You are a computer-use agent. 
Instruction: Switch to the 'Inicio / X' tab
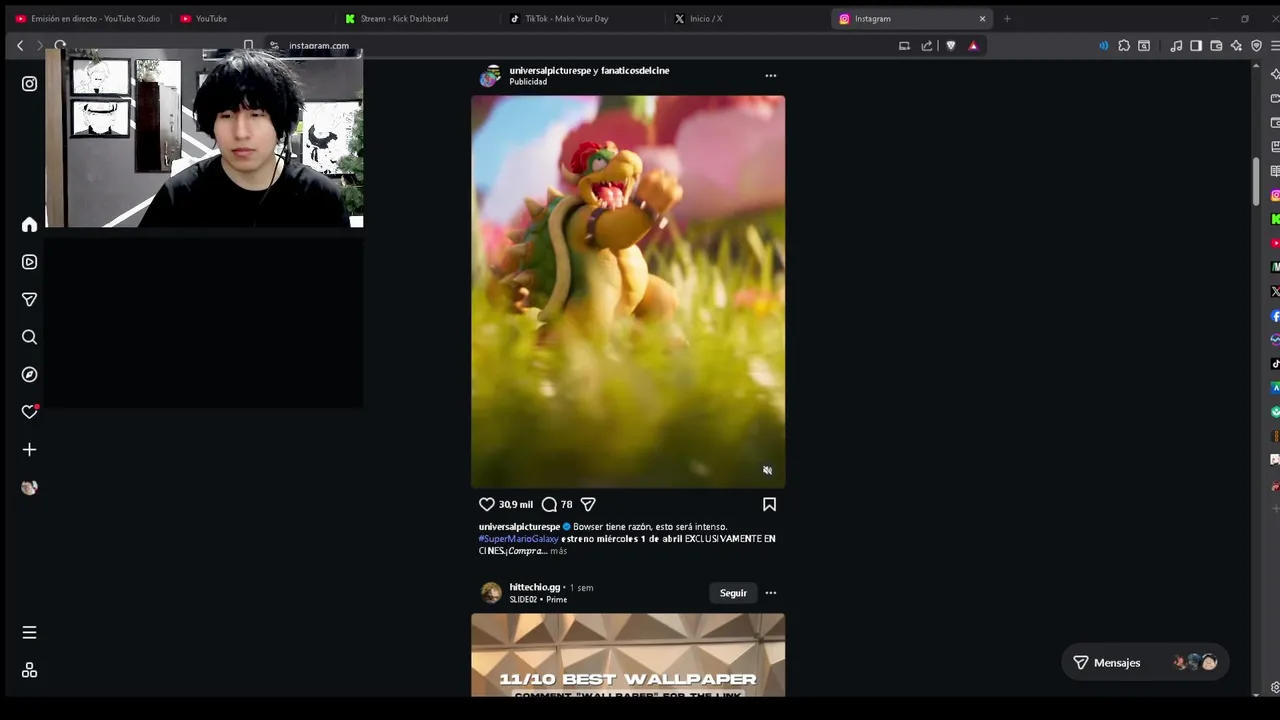pyautogui.click(x=745, y=18)
